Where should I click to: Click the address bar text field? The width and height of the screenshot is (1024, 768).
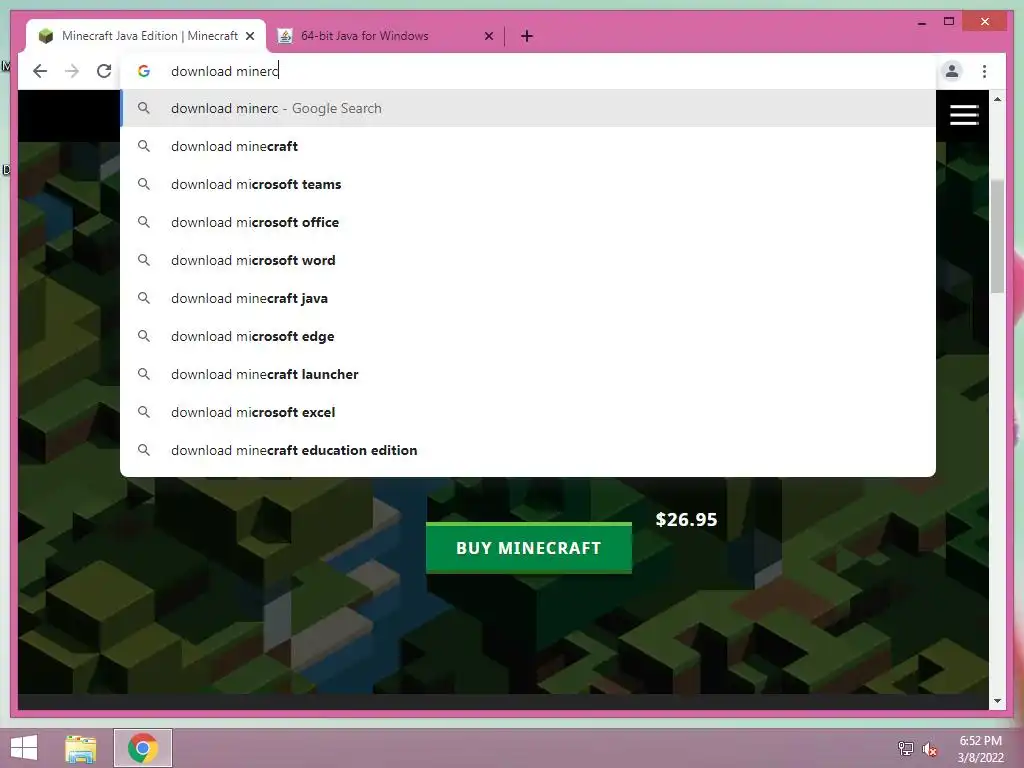(528, 71)
